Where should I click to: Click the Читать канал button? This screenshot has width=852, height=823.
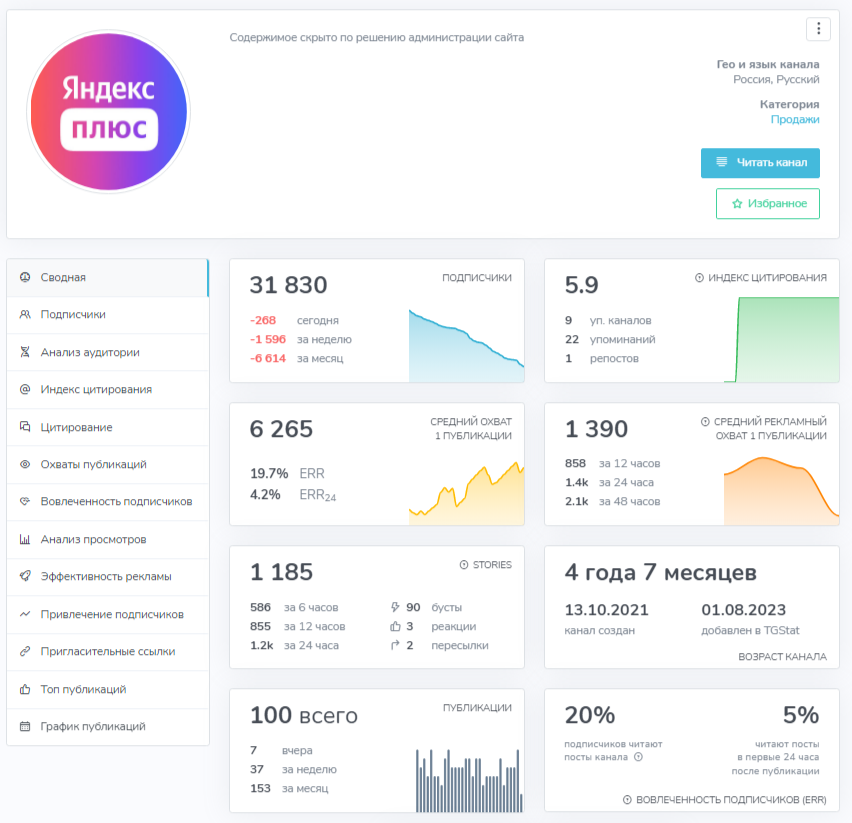760,162
